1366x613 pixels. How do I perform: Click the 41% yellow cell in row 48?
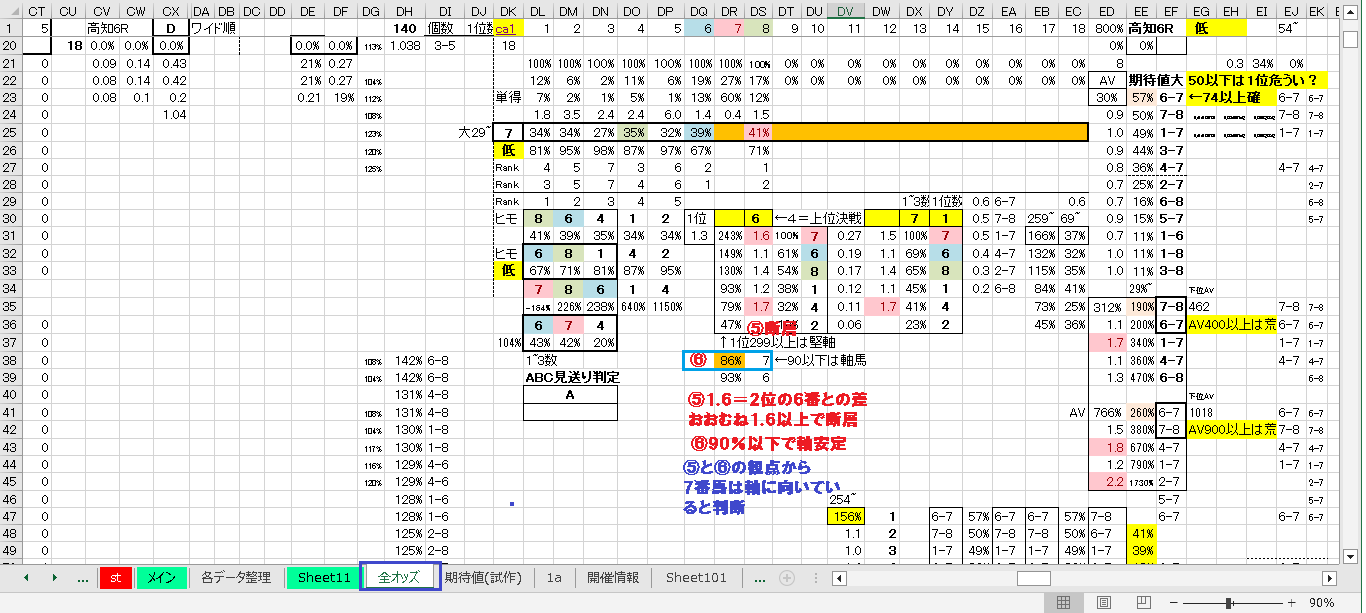pyautogui.click(x=1141, y=533)
